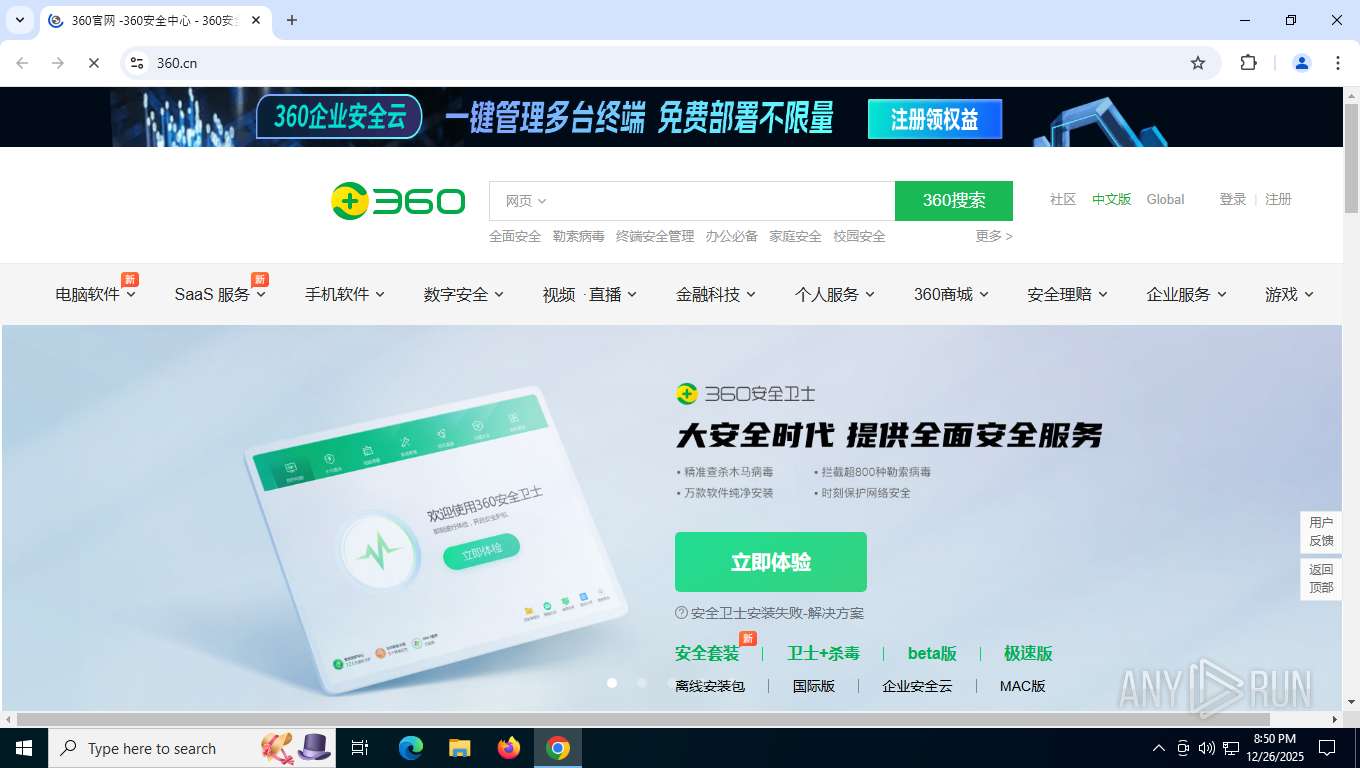The width and height of the screenshot is (1360, 768).
Task: Expand the 视频·直播 menu
Action: tap(589, 294)
